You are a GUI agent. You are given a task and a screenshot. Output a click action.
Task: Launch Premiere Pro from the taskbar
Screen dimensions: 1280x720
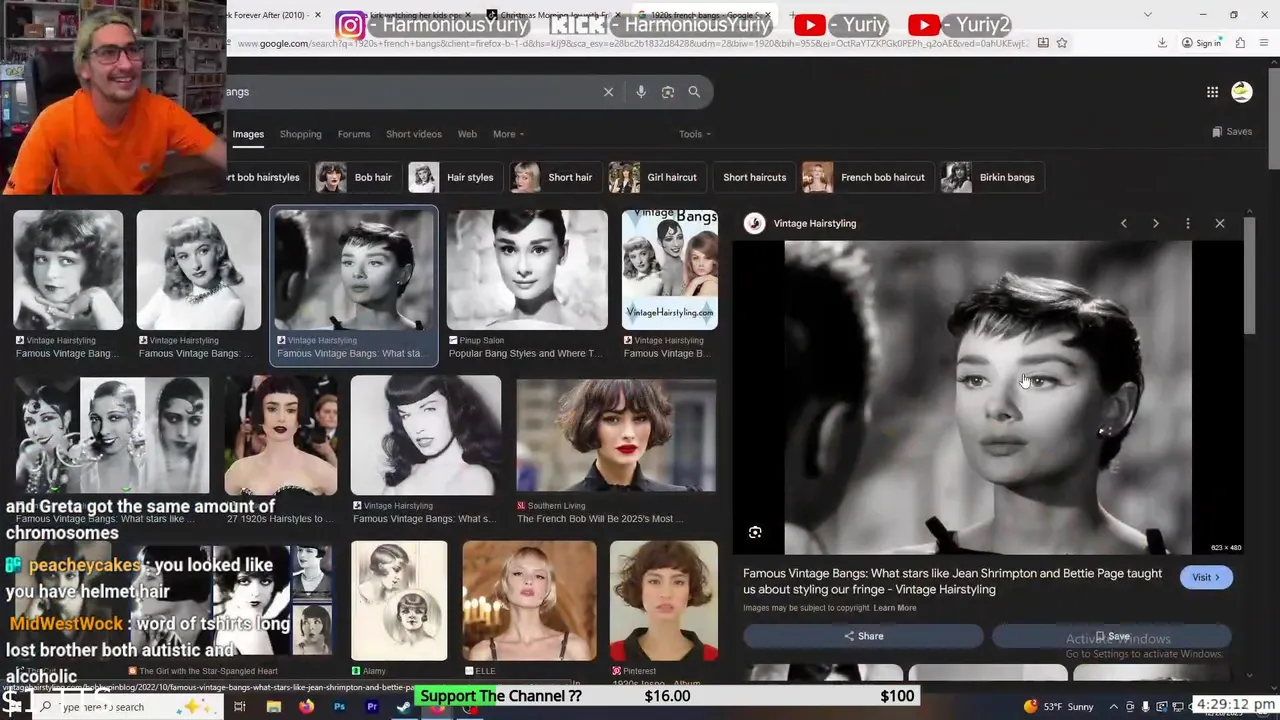coord(372,707)
